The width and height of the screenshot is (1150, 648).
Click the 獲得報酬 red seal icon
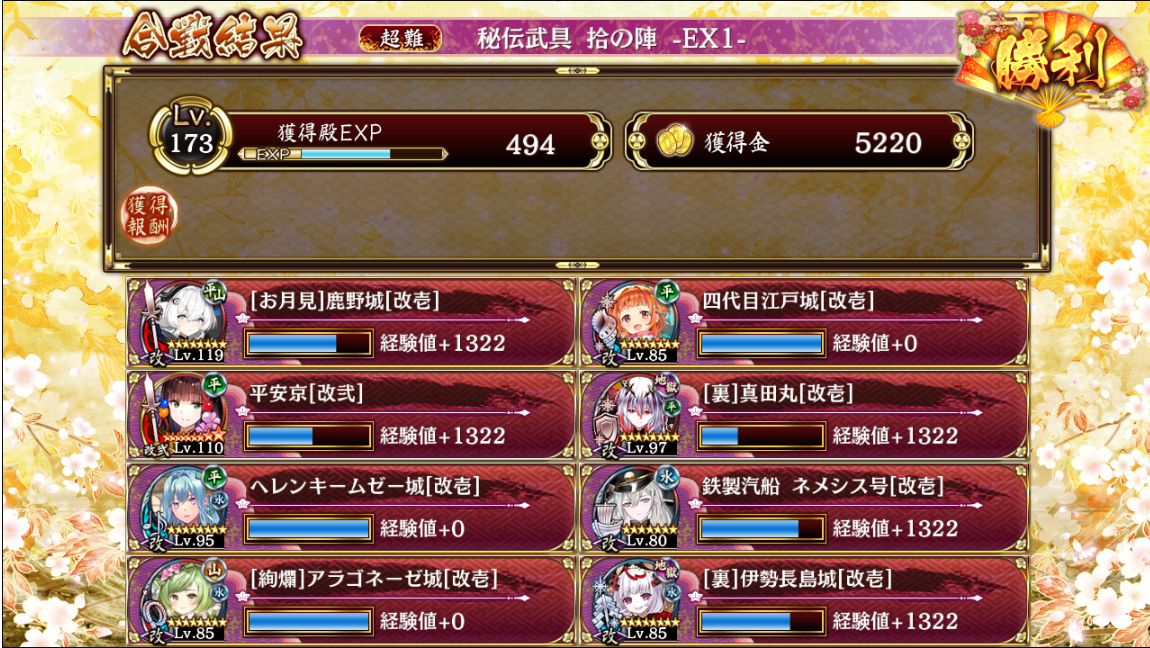point(150,216)
